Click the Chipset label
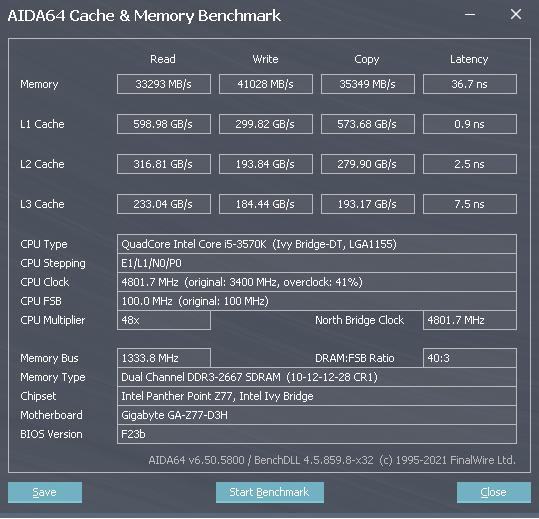 (x=38, y=396)
